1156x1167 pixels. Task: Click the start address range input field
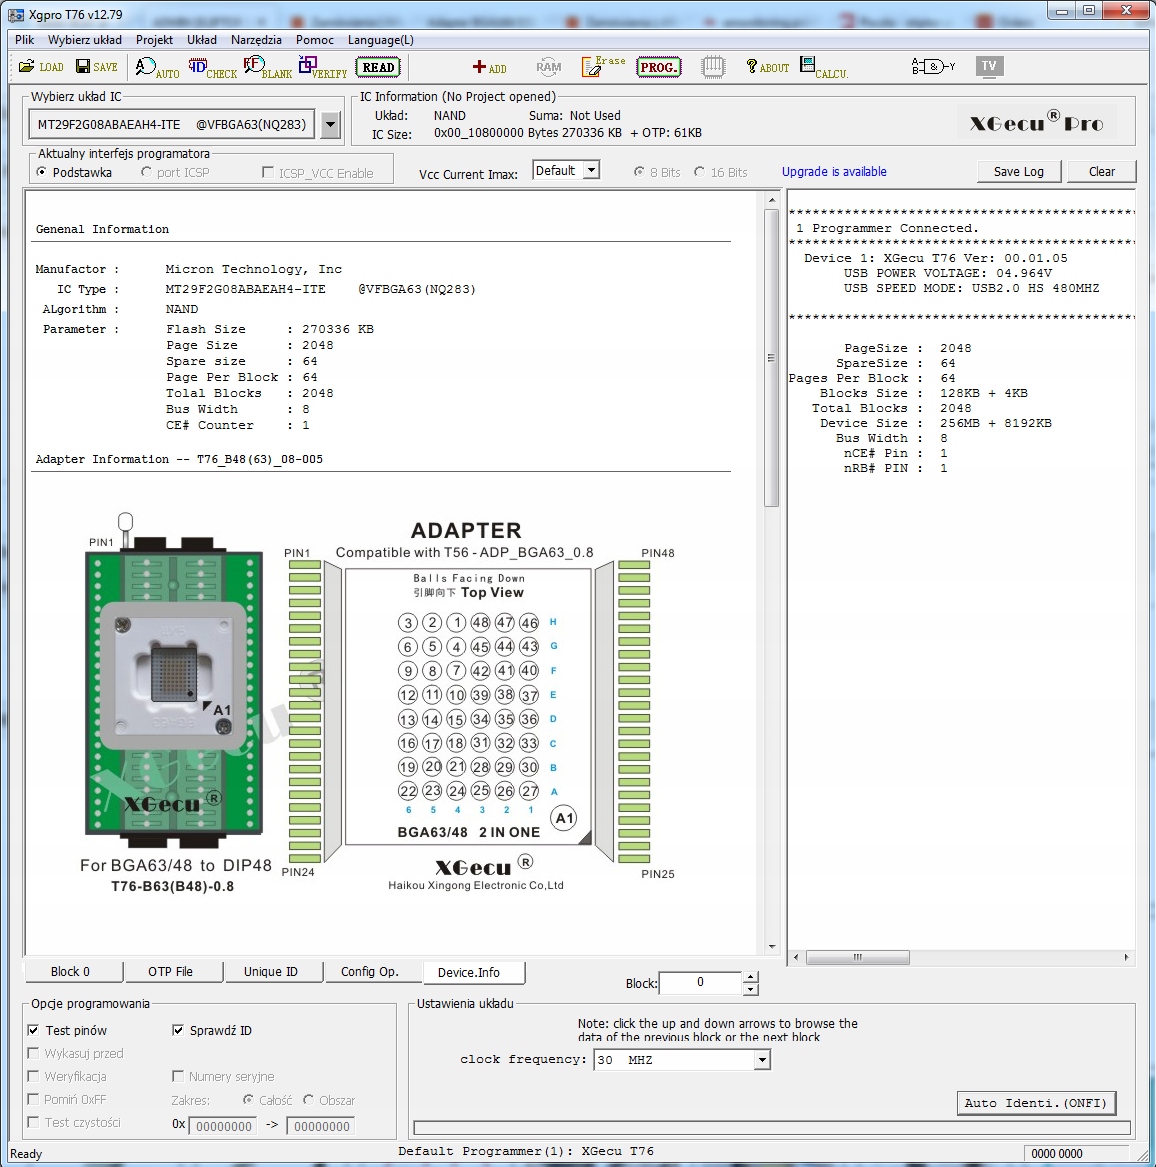223,1126
